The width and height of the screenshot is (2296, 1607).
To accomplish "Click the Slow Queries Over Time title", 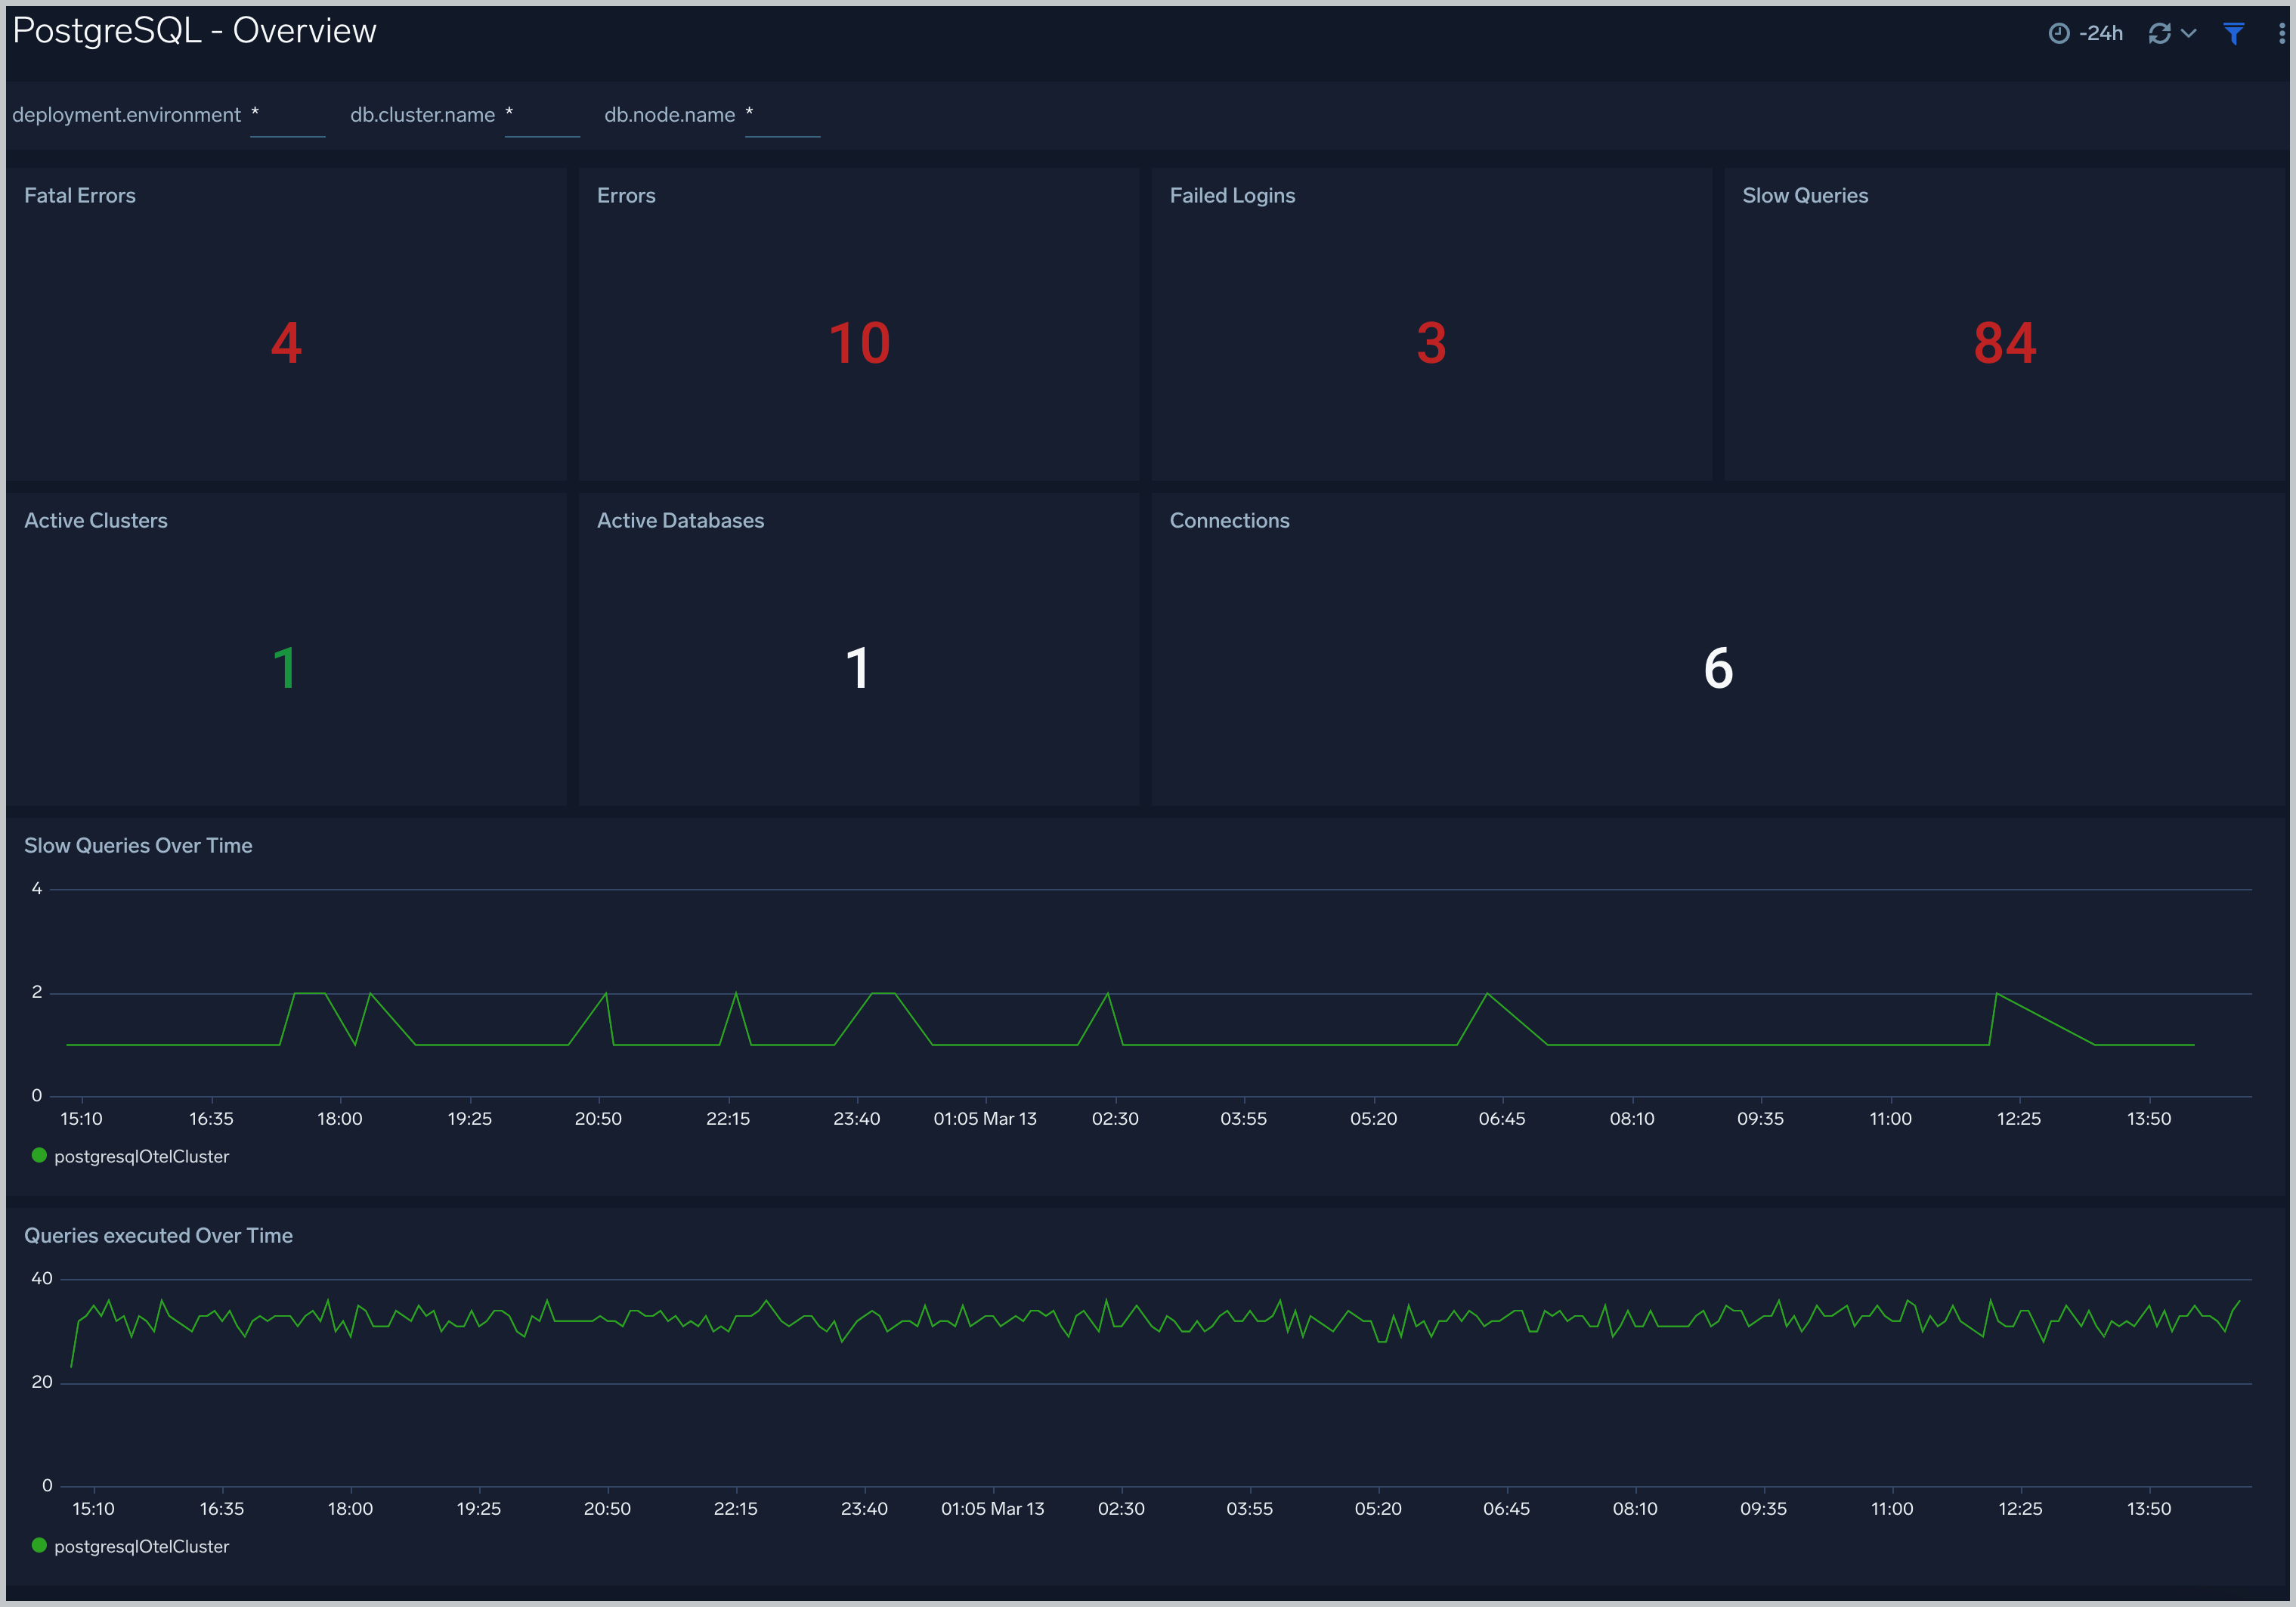I will (x=138, y=846).
